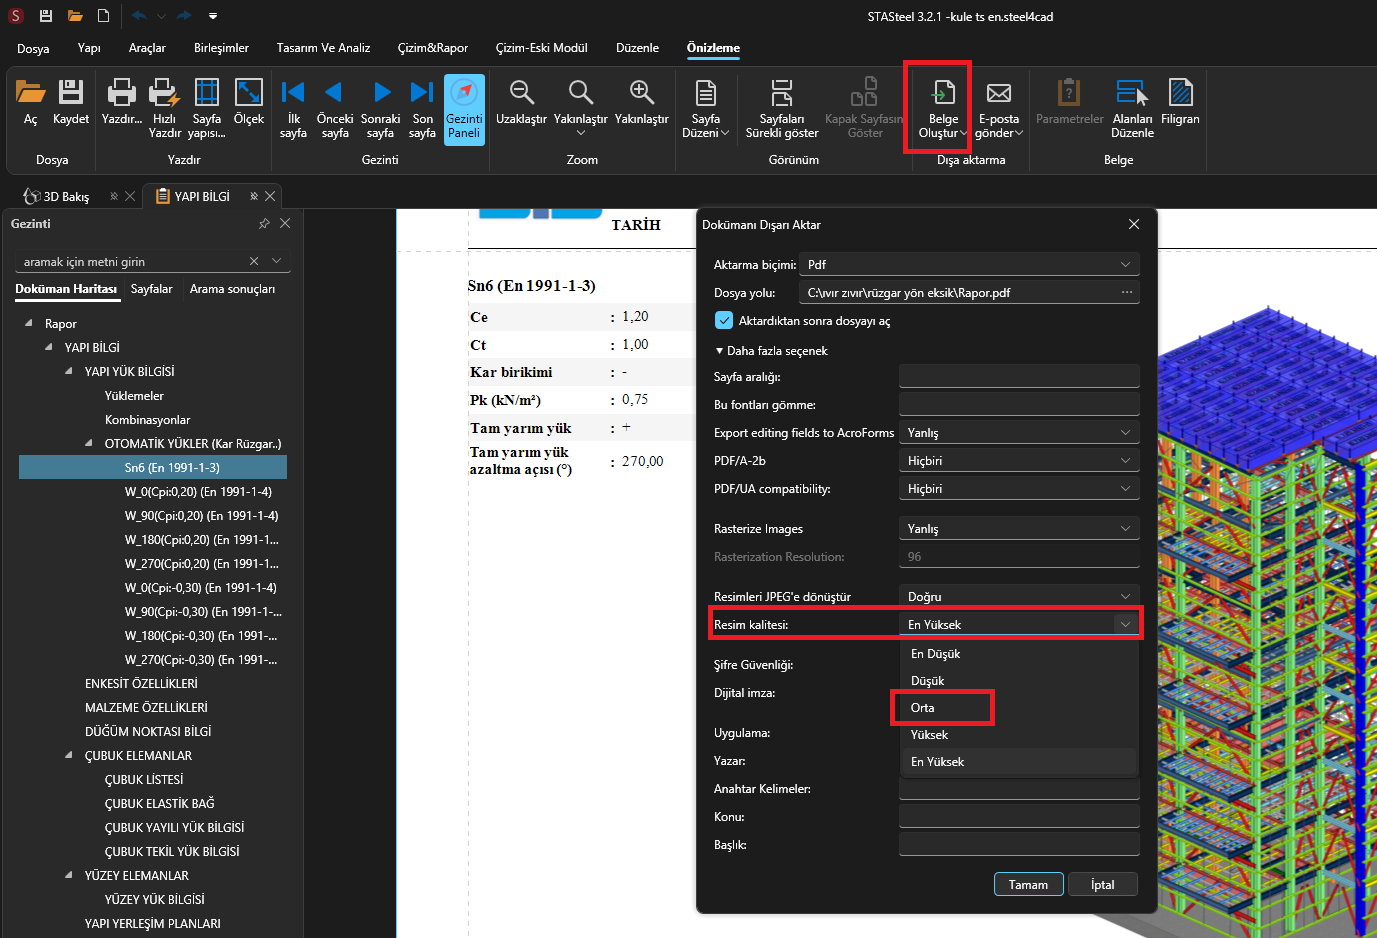This screenshot has width=1377, height=938.
Task: Collapse the 'Daha fazla seçenek' section
Action: [719, 351]
